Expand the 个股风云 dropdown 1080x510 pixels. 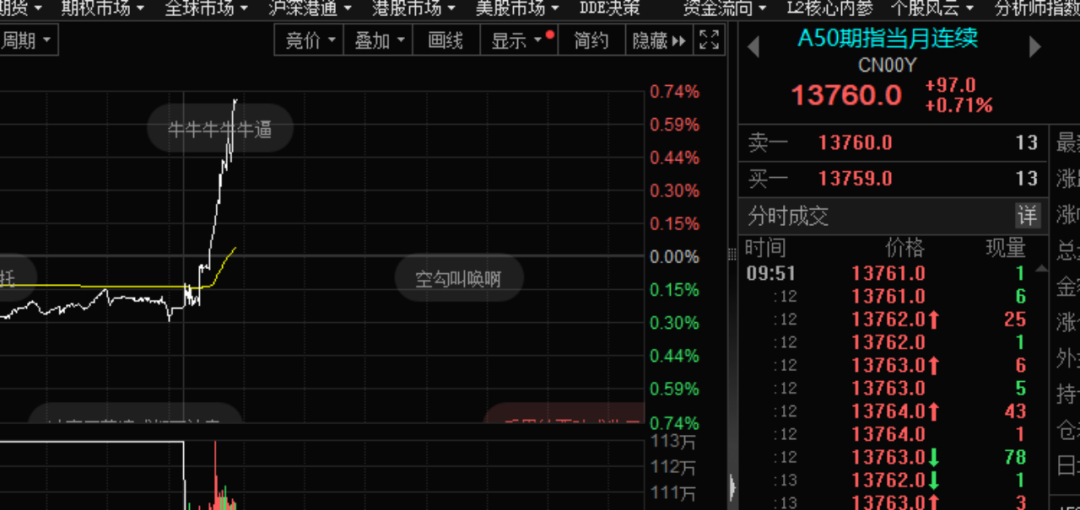point(933,8)
